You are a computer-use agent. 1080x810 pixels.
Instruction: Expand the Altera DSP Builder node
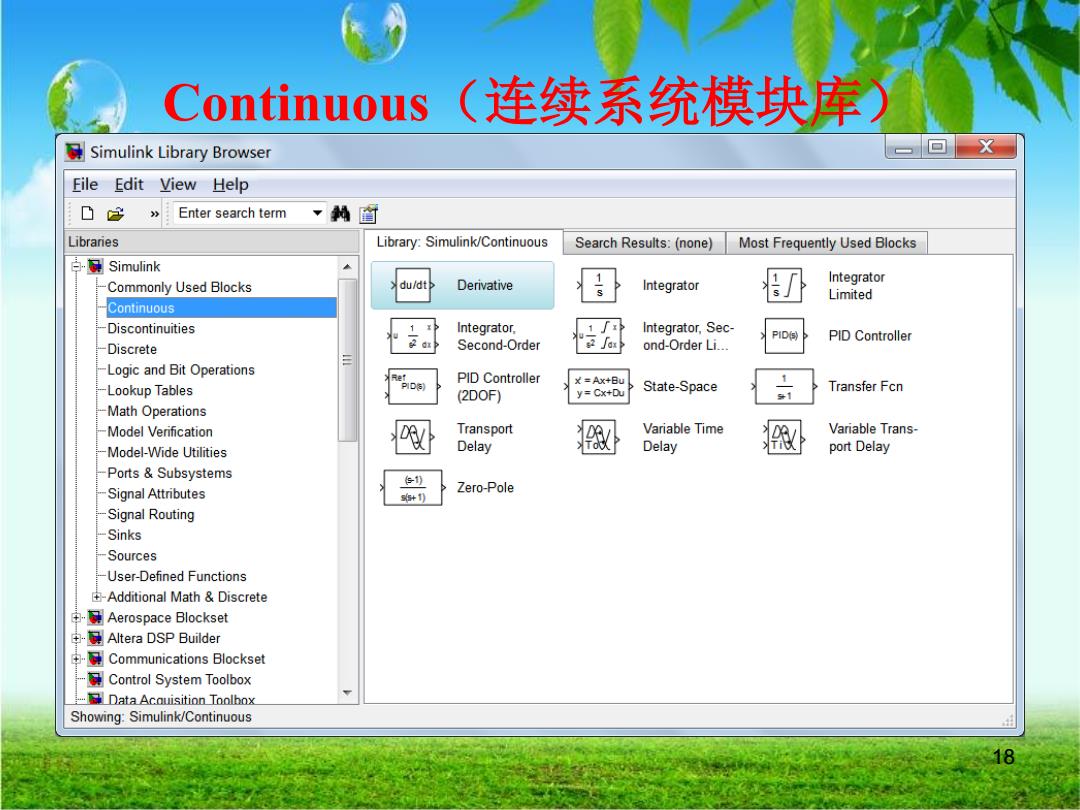click(77, 638)
